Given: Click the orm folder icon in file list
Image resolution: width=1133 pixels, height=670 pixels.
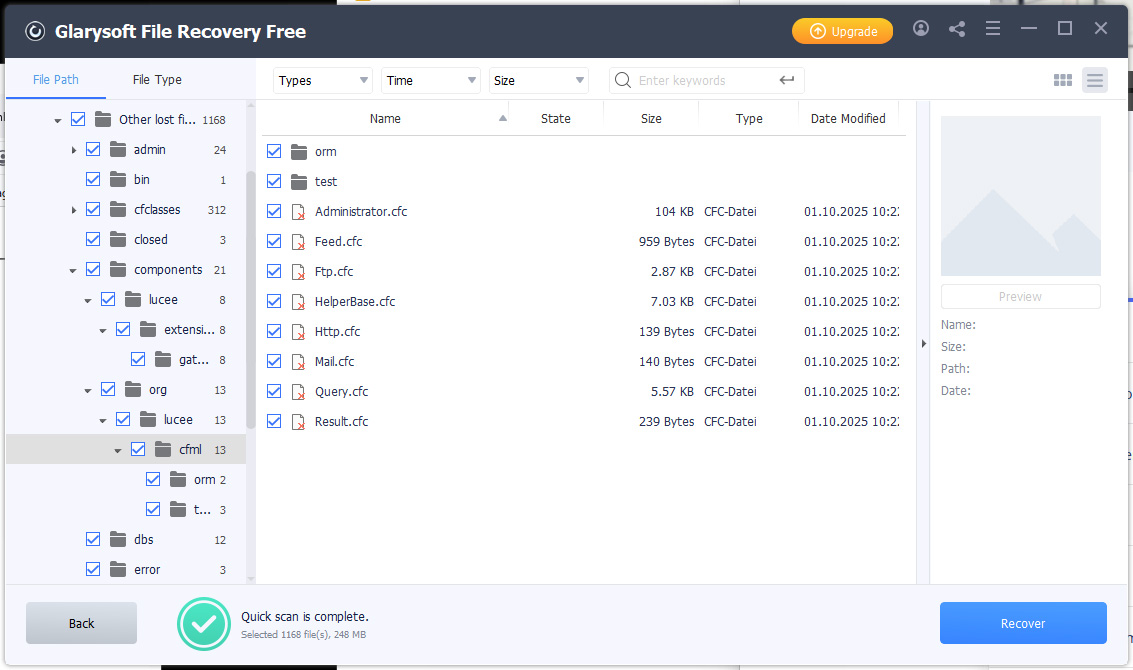Looking at the screenshot, I should 298,152.
